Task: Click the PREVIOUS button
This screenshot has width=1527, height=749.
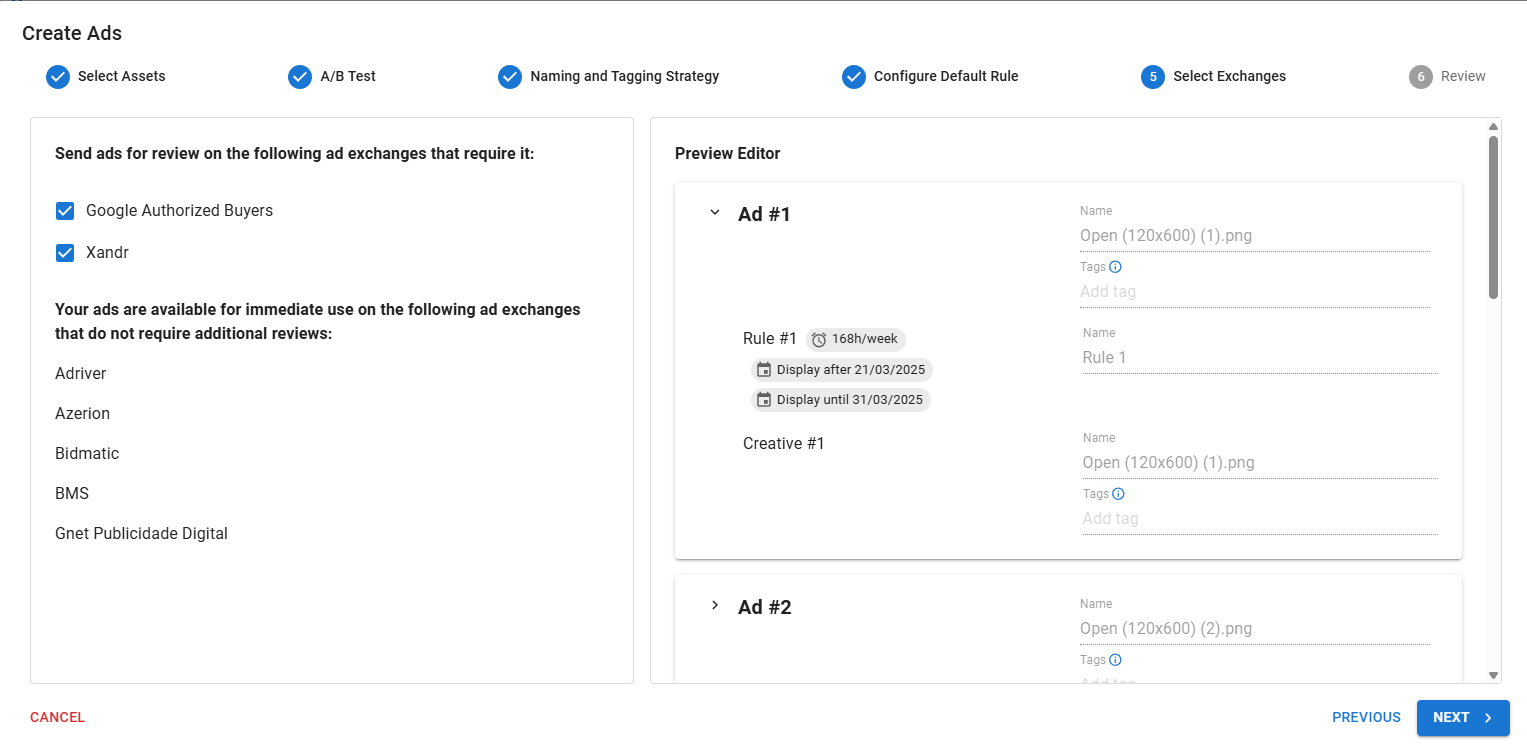Action: [x=1366, y=718]
